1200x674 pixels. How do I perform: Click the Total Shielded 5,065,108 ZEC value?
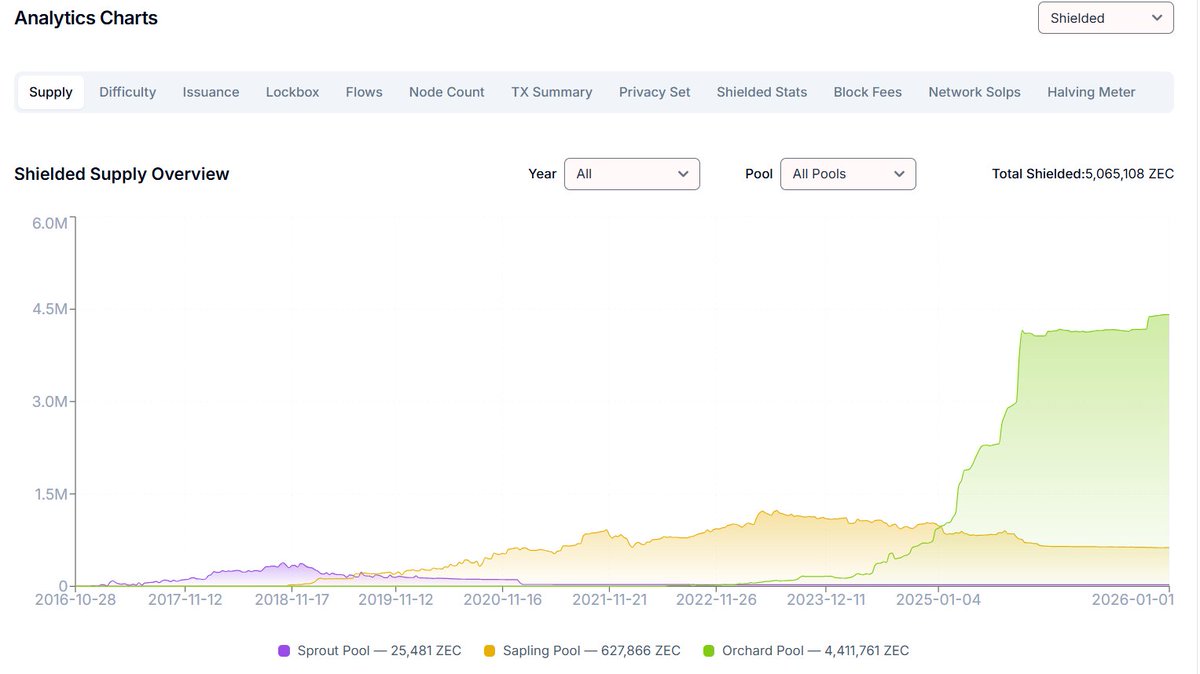click(1083, 174)
